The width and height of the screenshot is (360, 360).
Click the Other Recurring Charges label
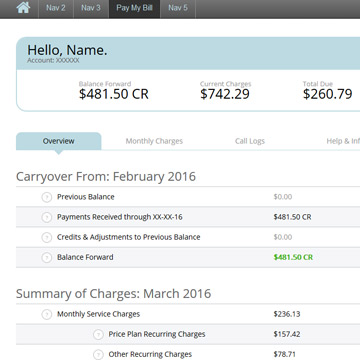pyautogui.click(x=150, y=354)
